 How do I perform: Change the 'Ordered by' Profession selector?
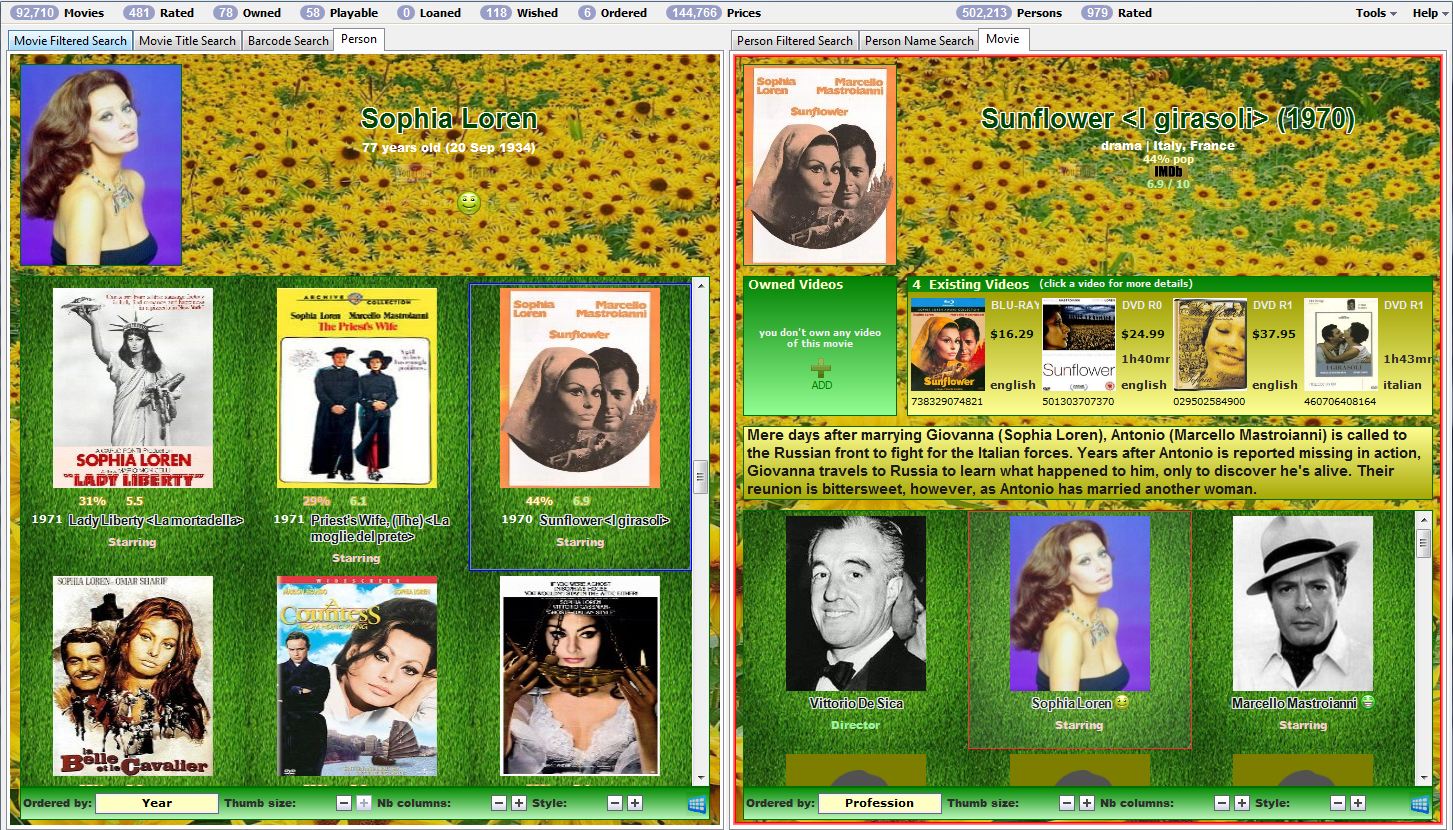(x=880, y=803)
